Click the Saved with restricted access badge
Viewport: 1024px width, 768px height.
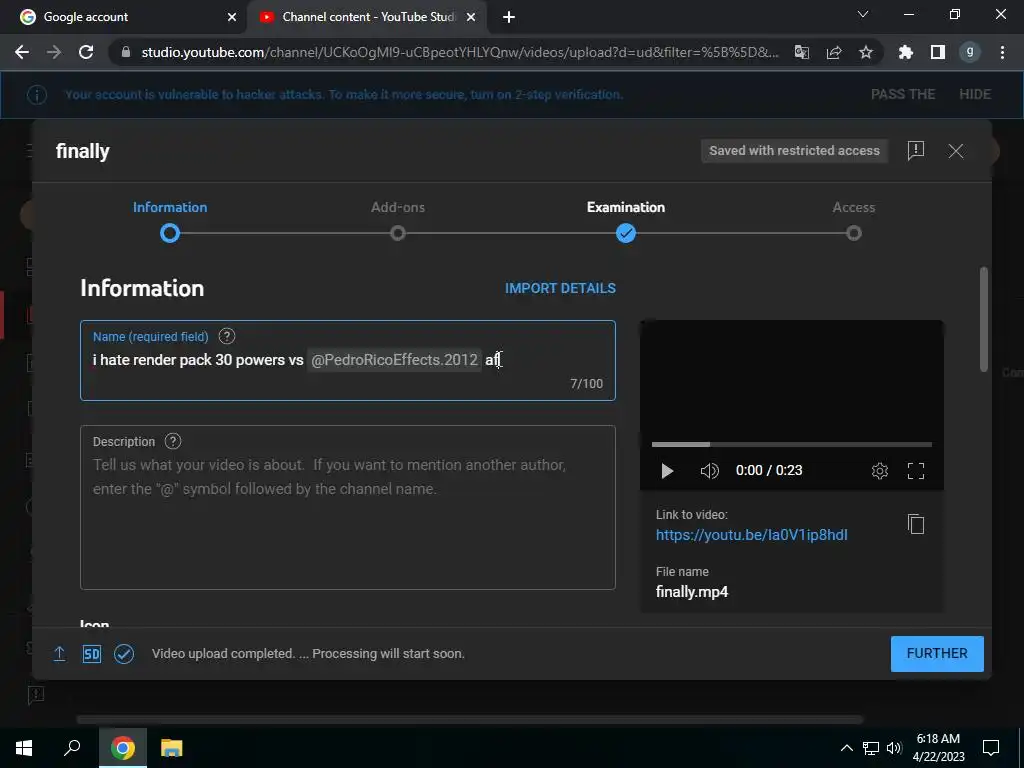[x=794, y=151]
